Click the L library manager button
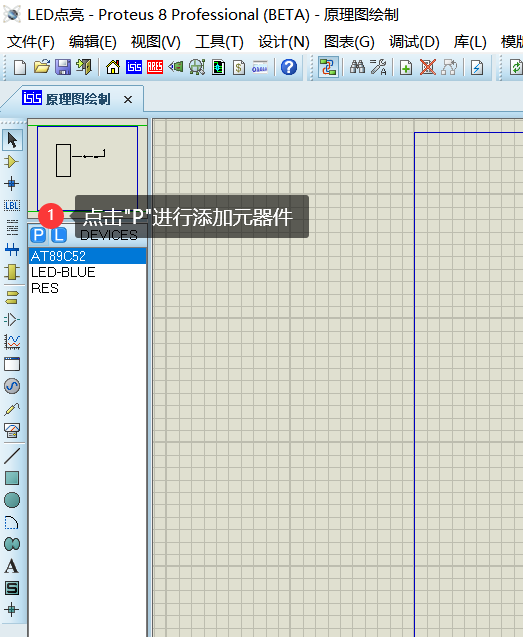 click(59, 235)
